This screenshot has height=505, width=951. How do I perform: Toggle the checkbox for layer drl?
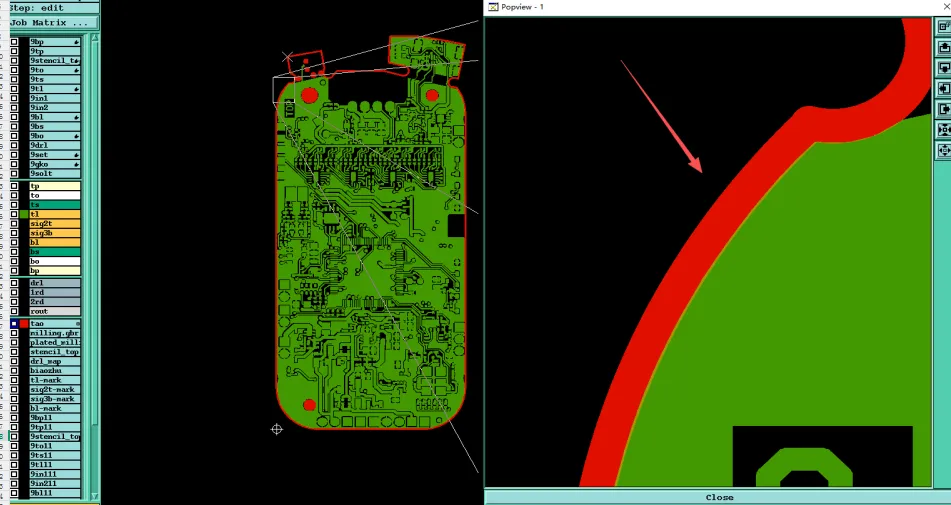(x=14, y=283)
